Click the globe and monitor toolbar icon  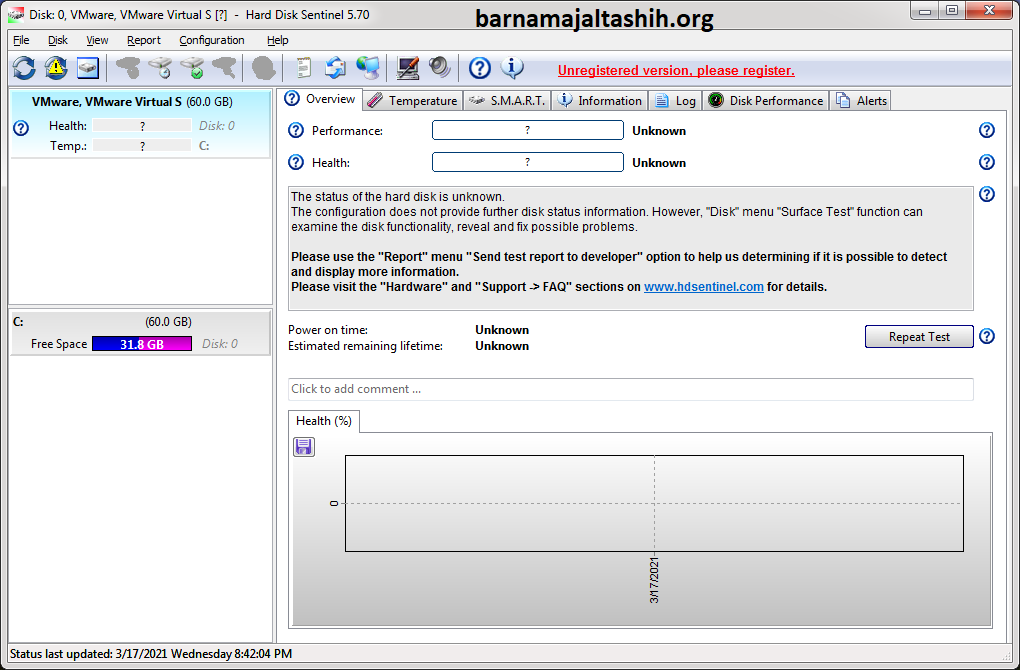(x=368, y=68)
